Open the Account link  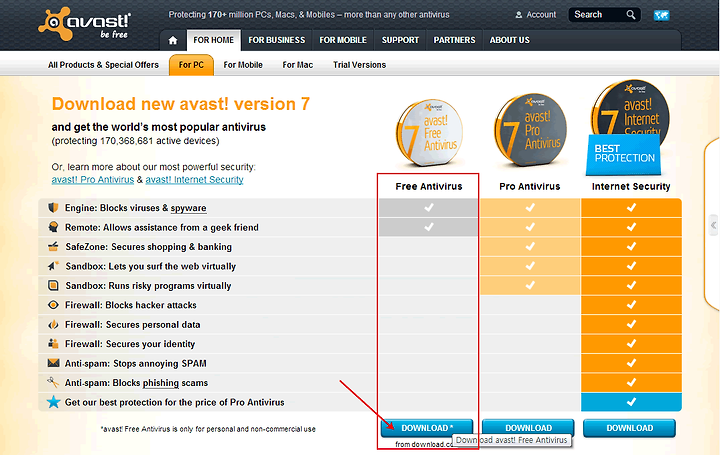click(x=541, y=15)
